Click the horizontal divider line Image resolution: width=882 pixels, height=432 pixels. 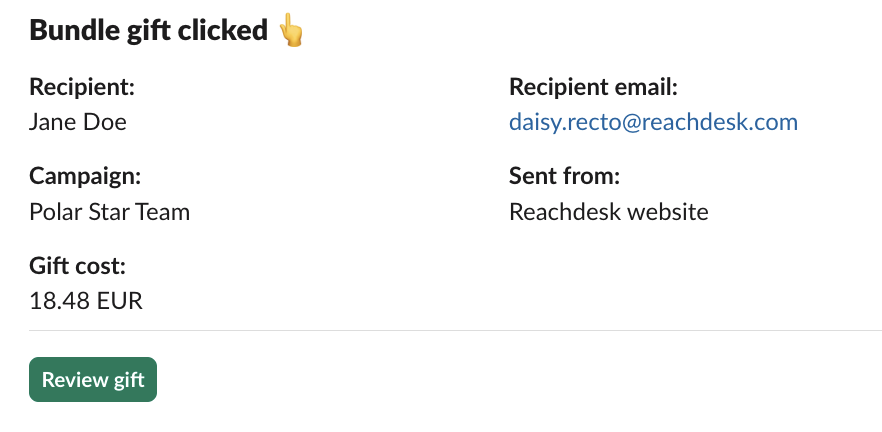coord(456,331)
